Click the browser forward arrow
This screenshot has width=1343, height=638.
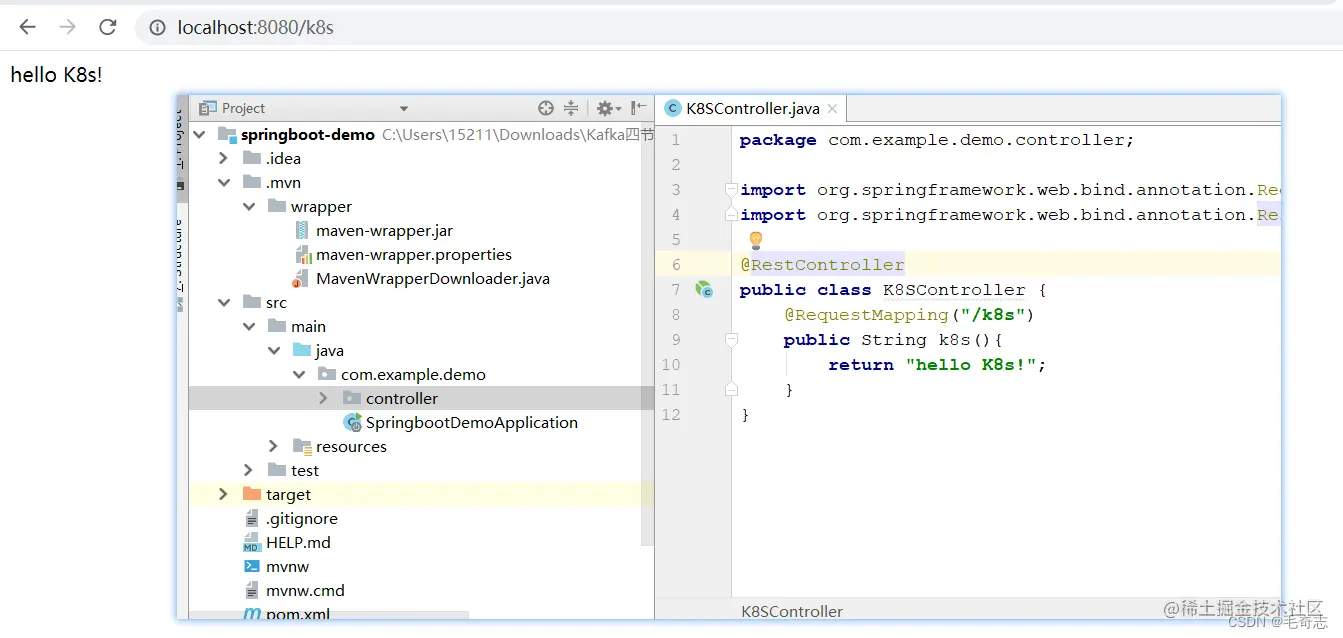(67, 27)
